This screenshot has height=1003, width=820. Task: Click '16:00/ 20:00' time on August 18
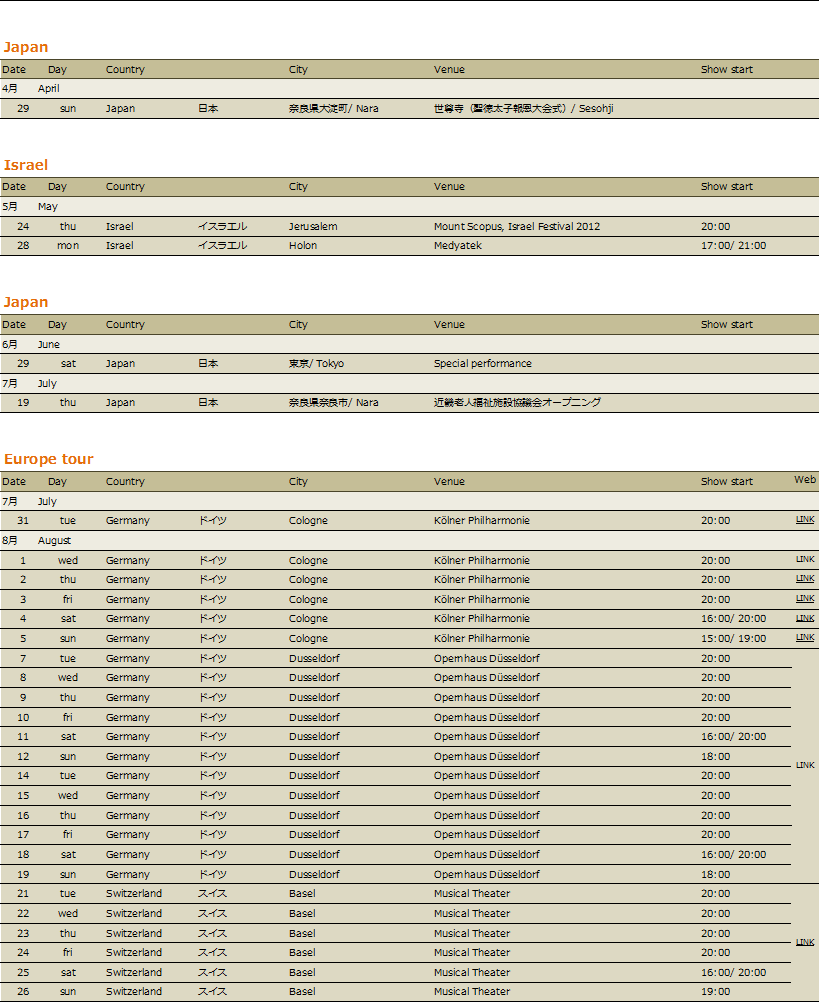click(x=733, y=855)
